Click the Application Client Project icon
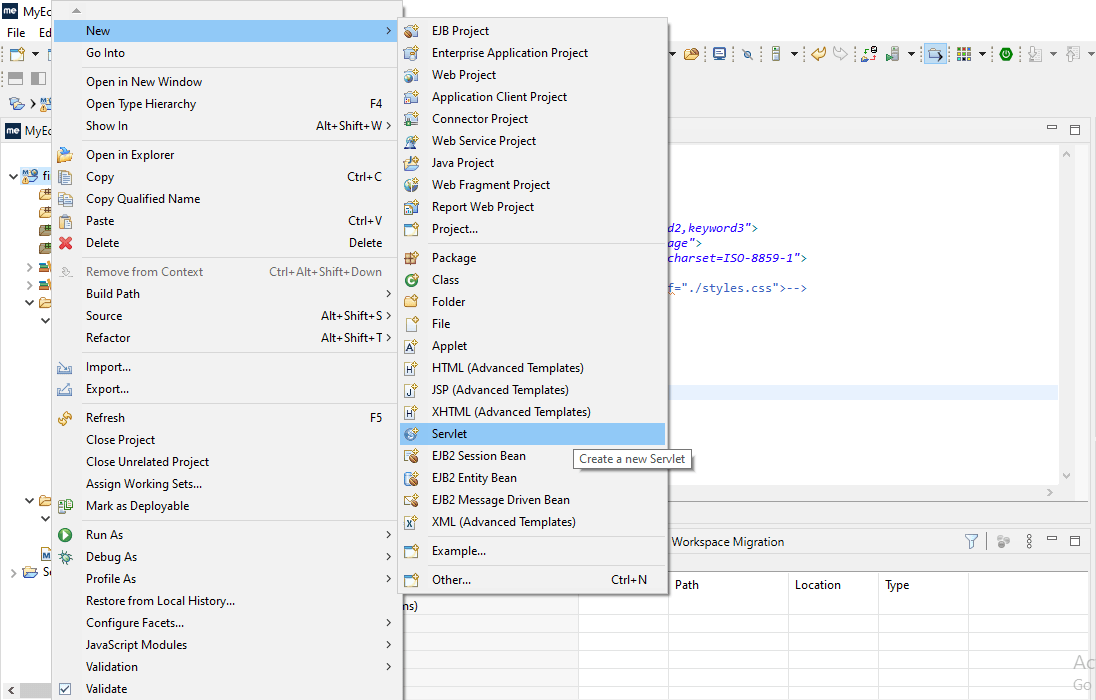 tap(412, 97)
